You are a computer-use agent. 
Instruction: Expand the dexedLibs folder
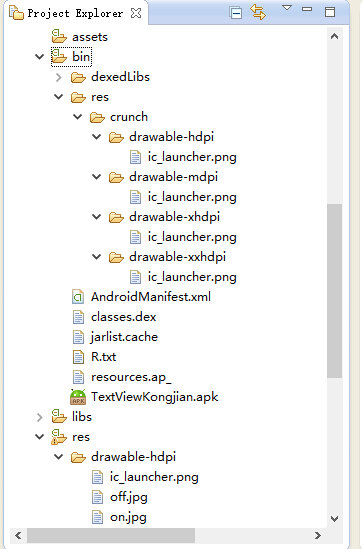click(58, 77)
